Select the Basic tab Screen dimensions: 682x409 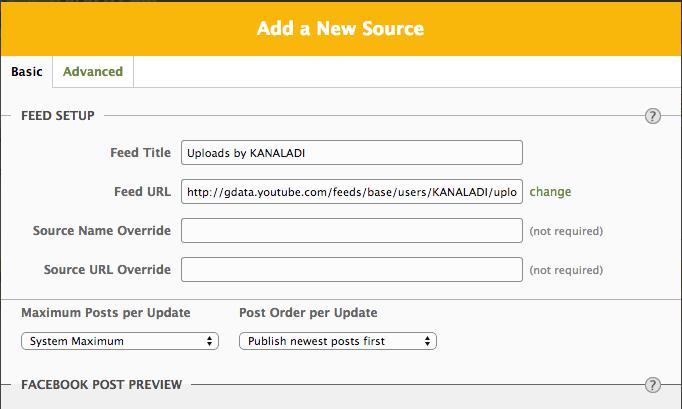point(26,72)
